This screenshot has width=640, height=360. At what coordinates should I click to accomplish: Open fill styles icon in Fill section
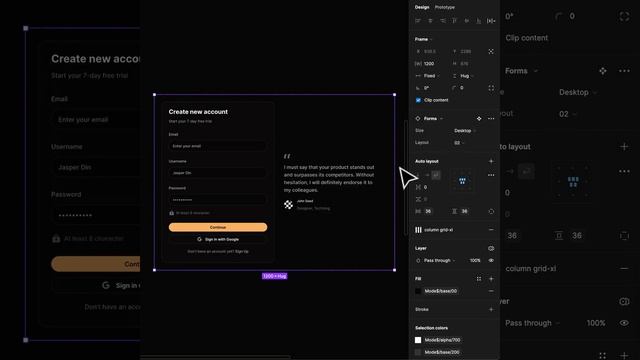[479, 279]
